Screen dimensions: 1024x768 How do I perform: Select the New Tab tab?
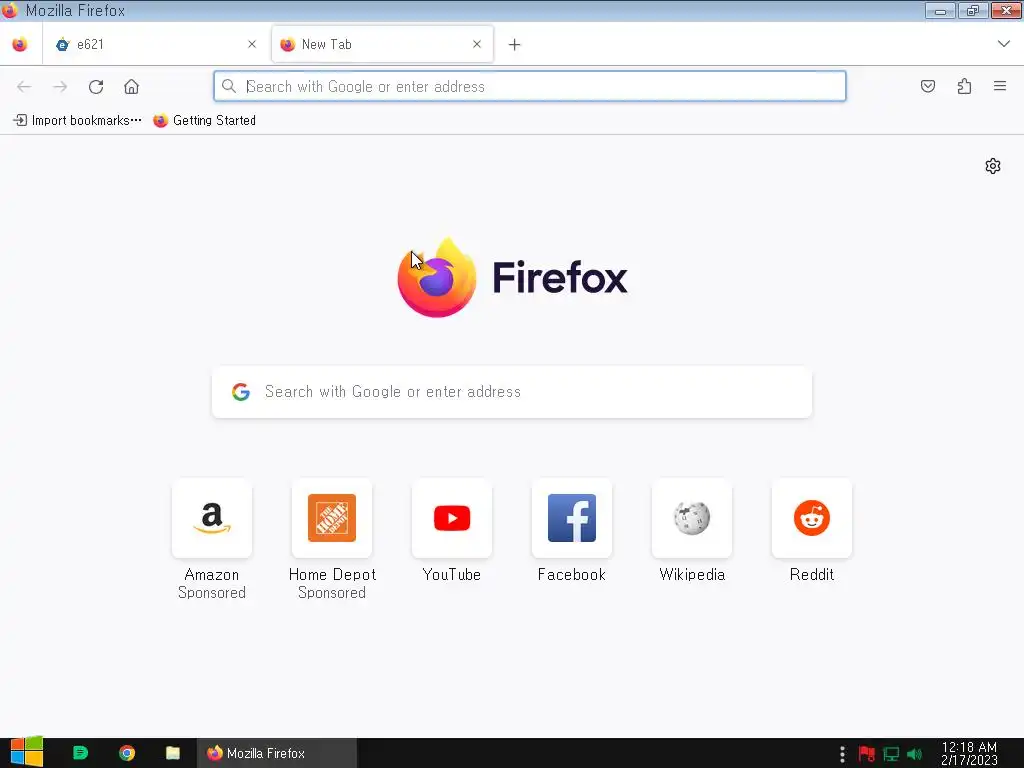click(x=382, y=44)
